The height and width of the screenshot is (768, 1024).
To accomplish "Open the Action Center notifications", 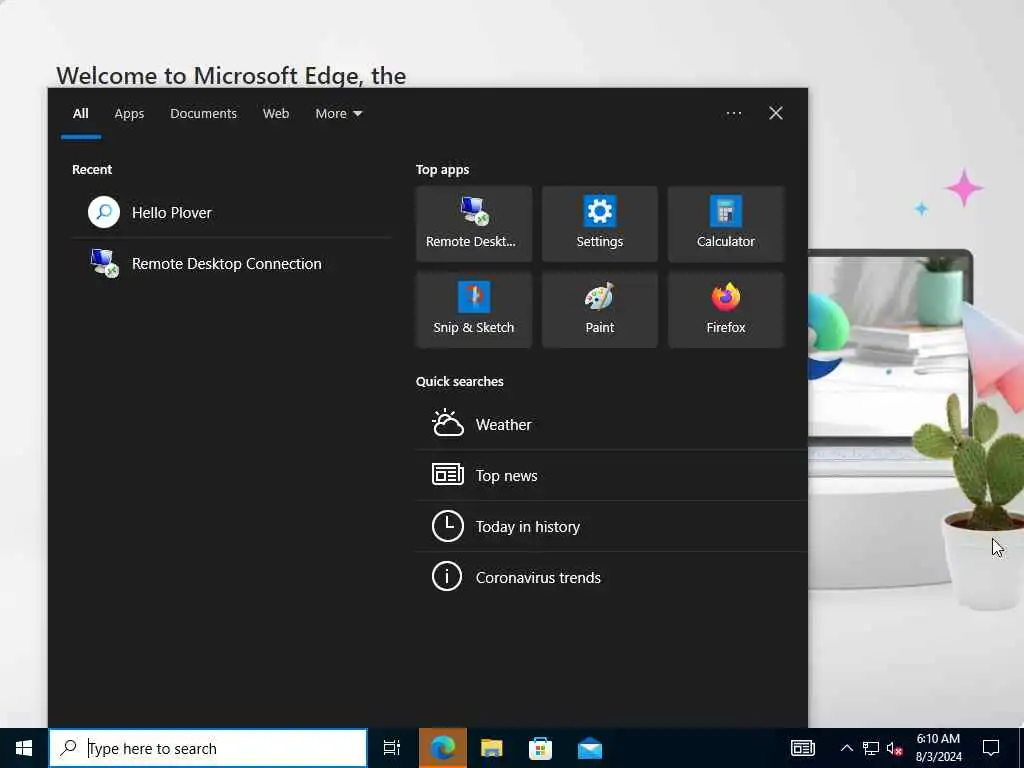I will 991,748.
